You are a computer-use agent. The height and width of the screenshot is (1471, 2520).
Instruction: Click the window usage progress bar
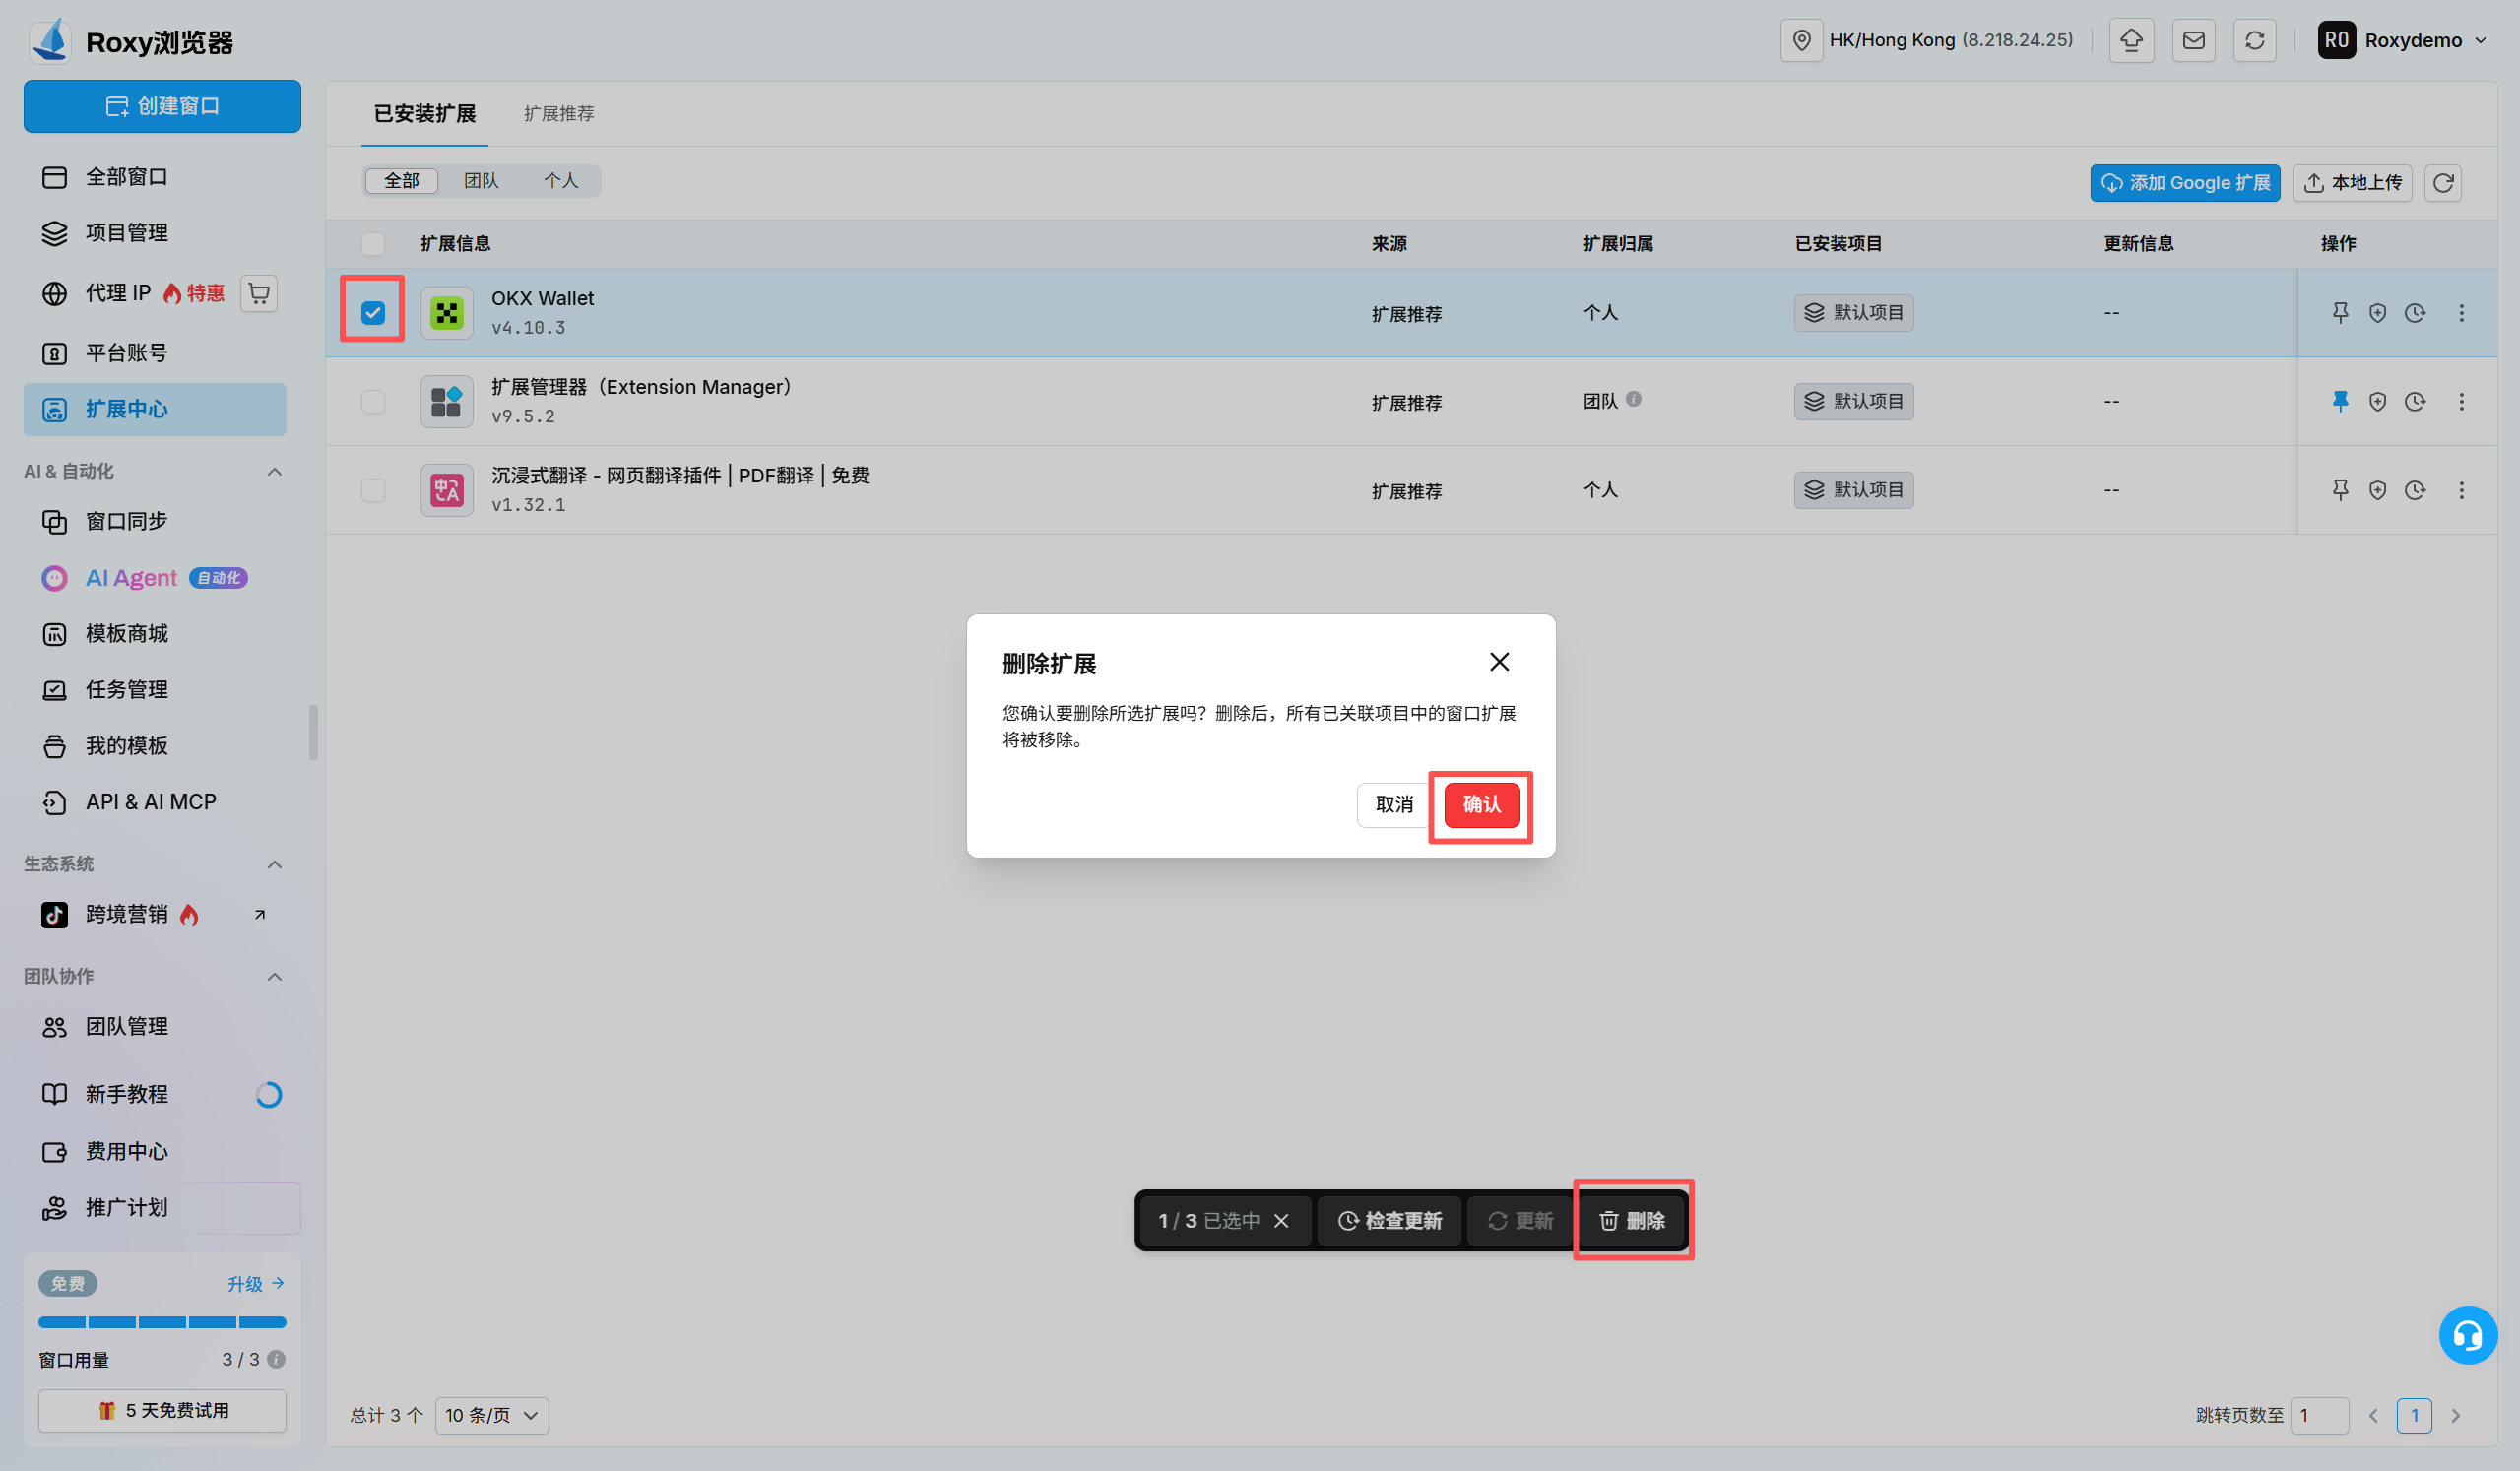[x=162, y=1322]
